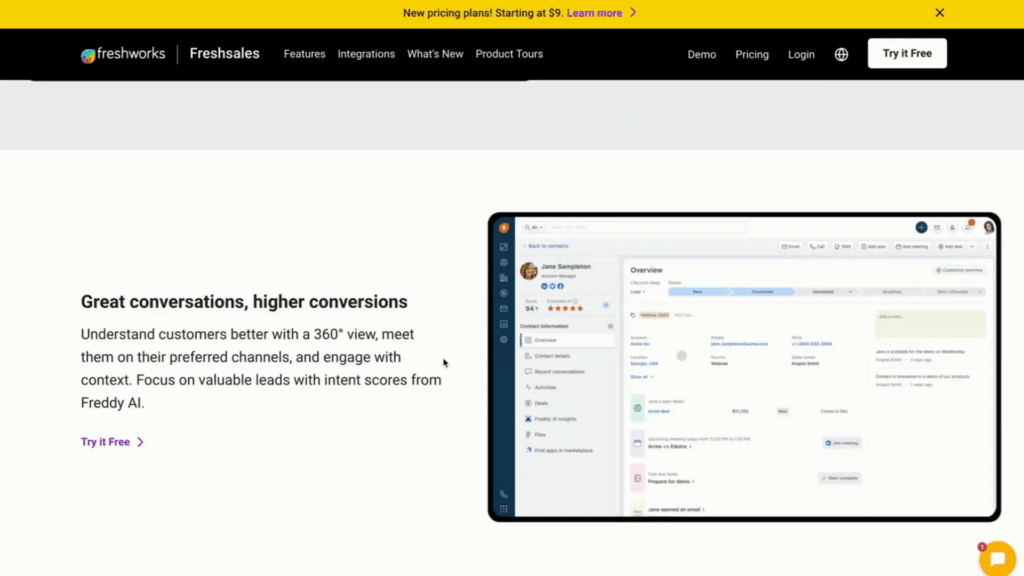Open the orange chat widget bubble
This screenshot has width=1024, height=576.
point(997,558)
